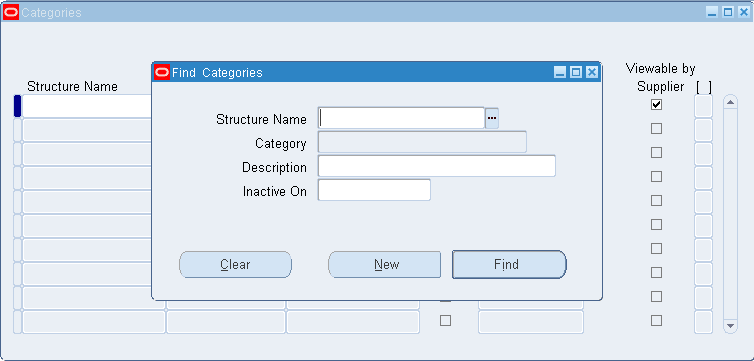Check the last Viewable by Supplier checkbox
The width and height of the screenshot is (754, 361).
656,321
